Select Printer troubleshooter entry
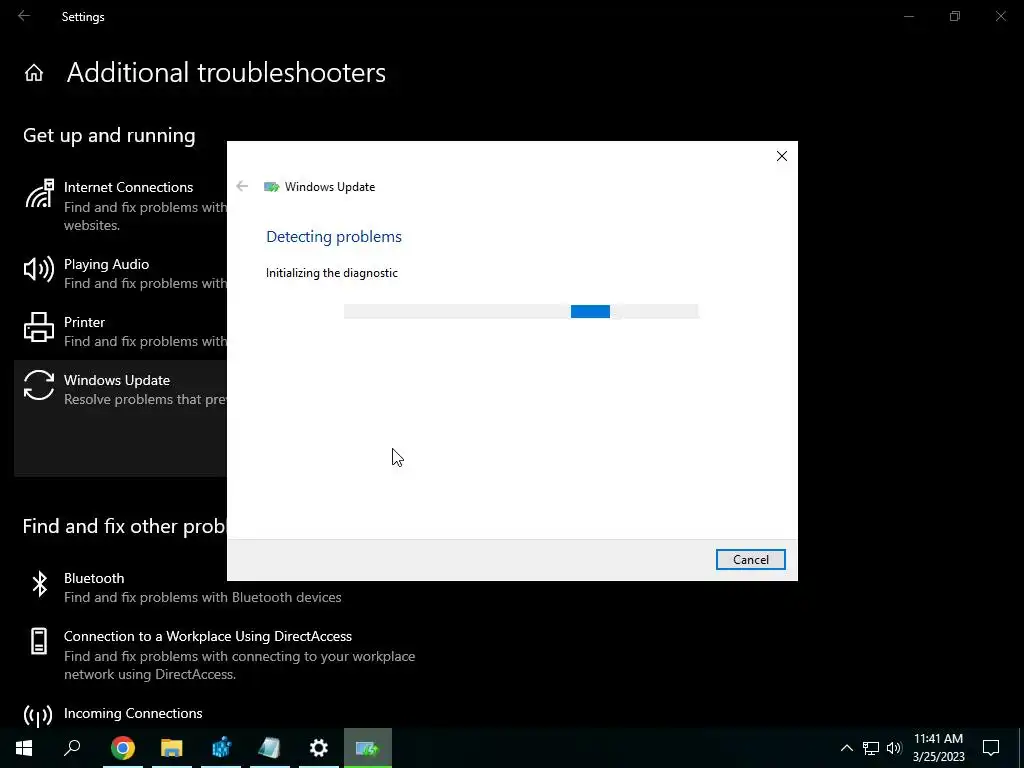The image size is (1024, 768). click(x=121, y=331)
